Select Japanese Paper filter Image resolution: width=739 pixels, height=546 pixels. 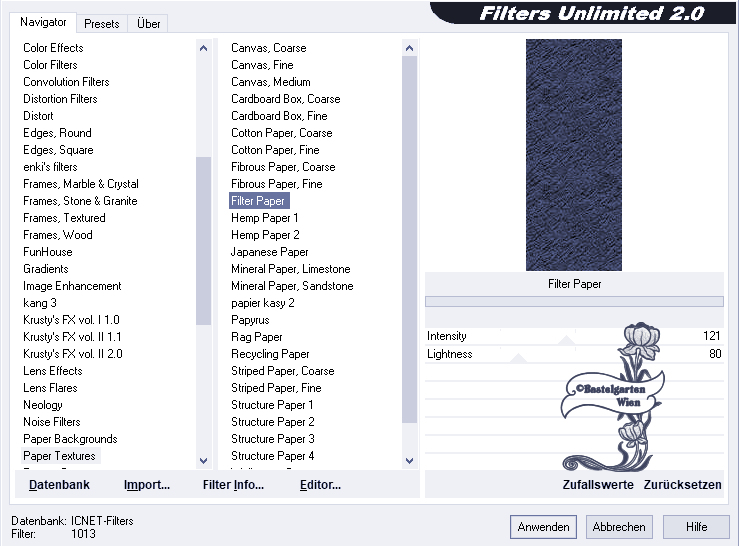coord(270,252)
